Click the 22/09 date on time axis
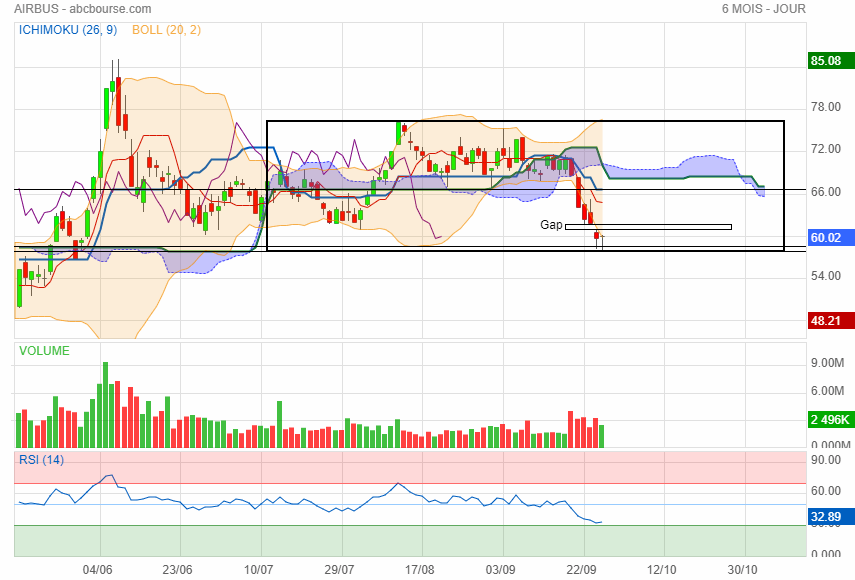Viewport: 855px width, 580px height. [x=581, y=570]
